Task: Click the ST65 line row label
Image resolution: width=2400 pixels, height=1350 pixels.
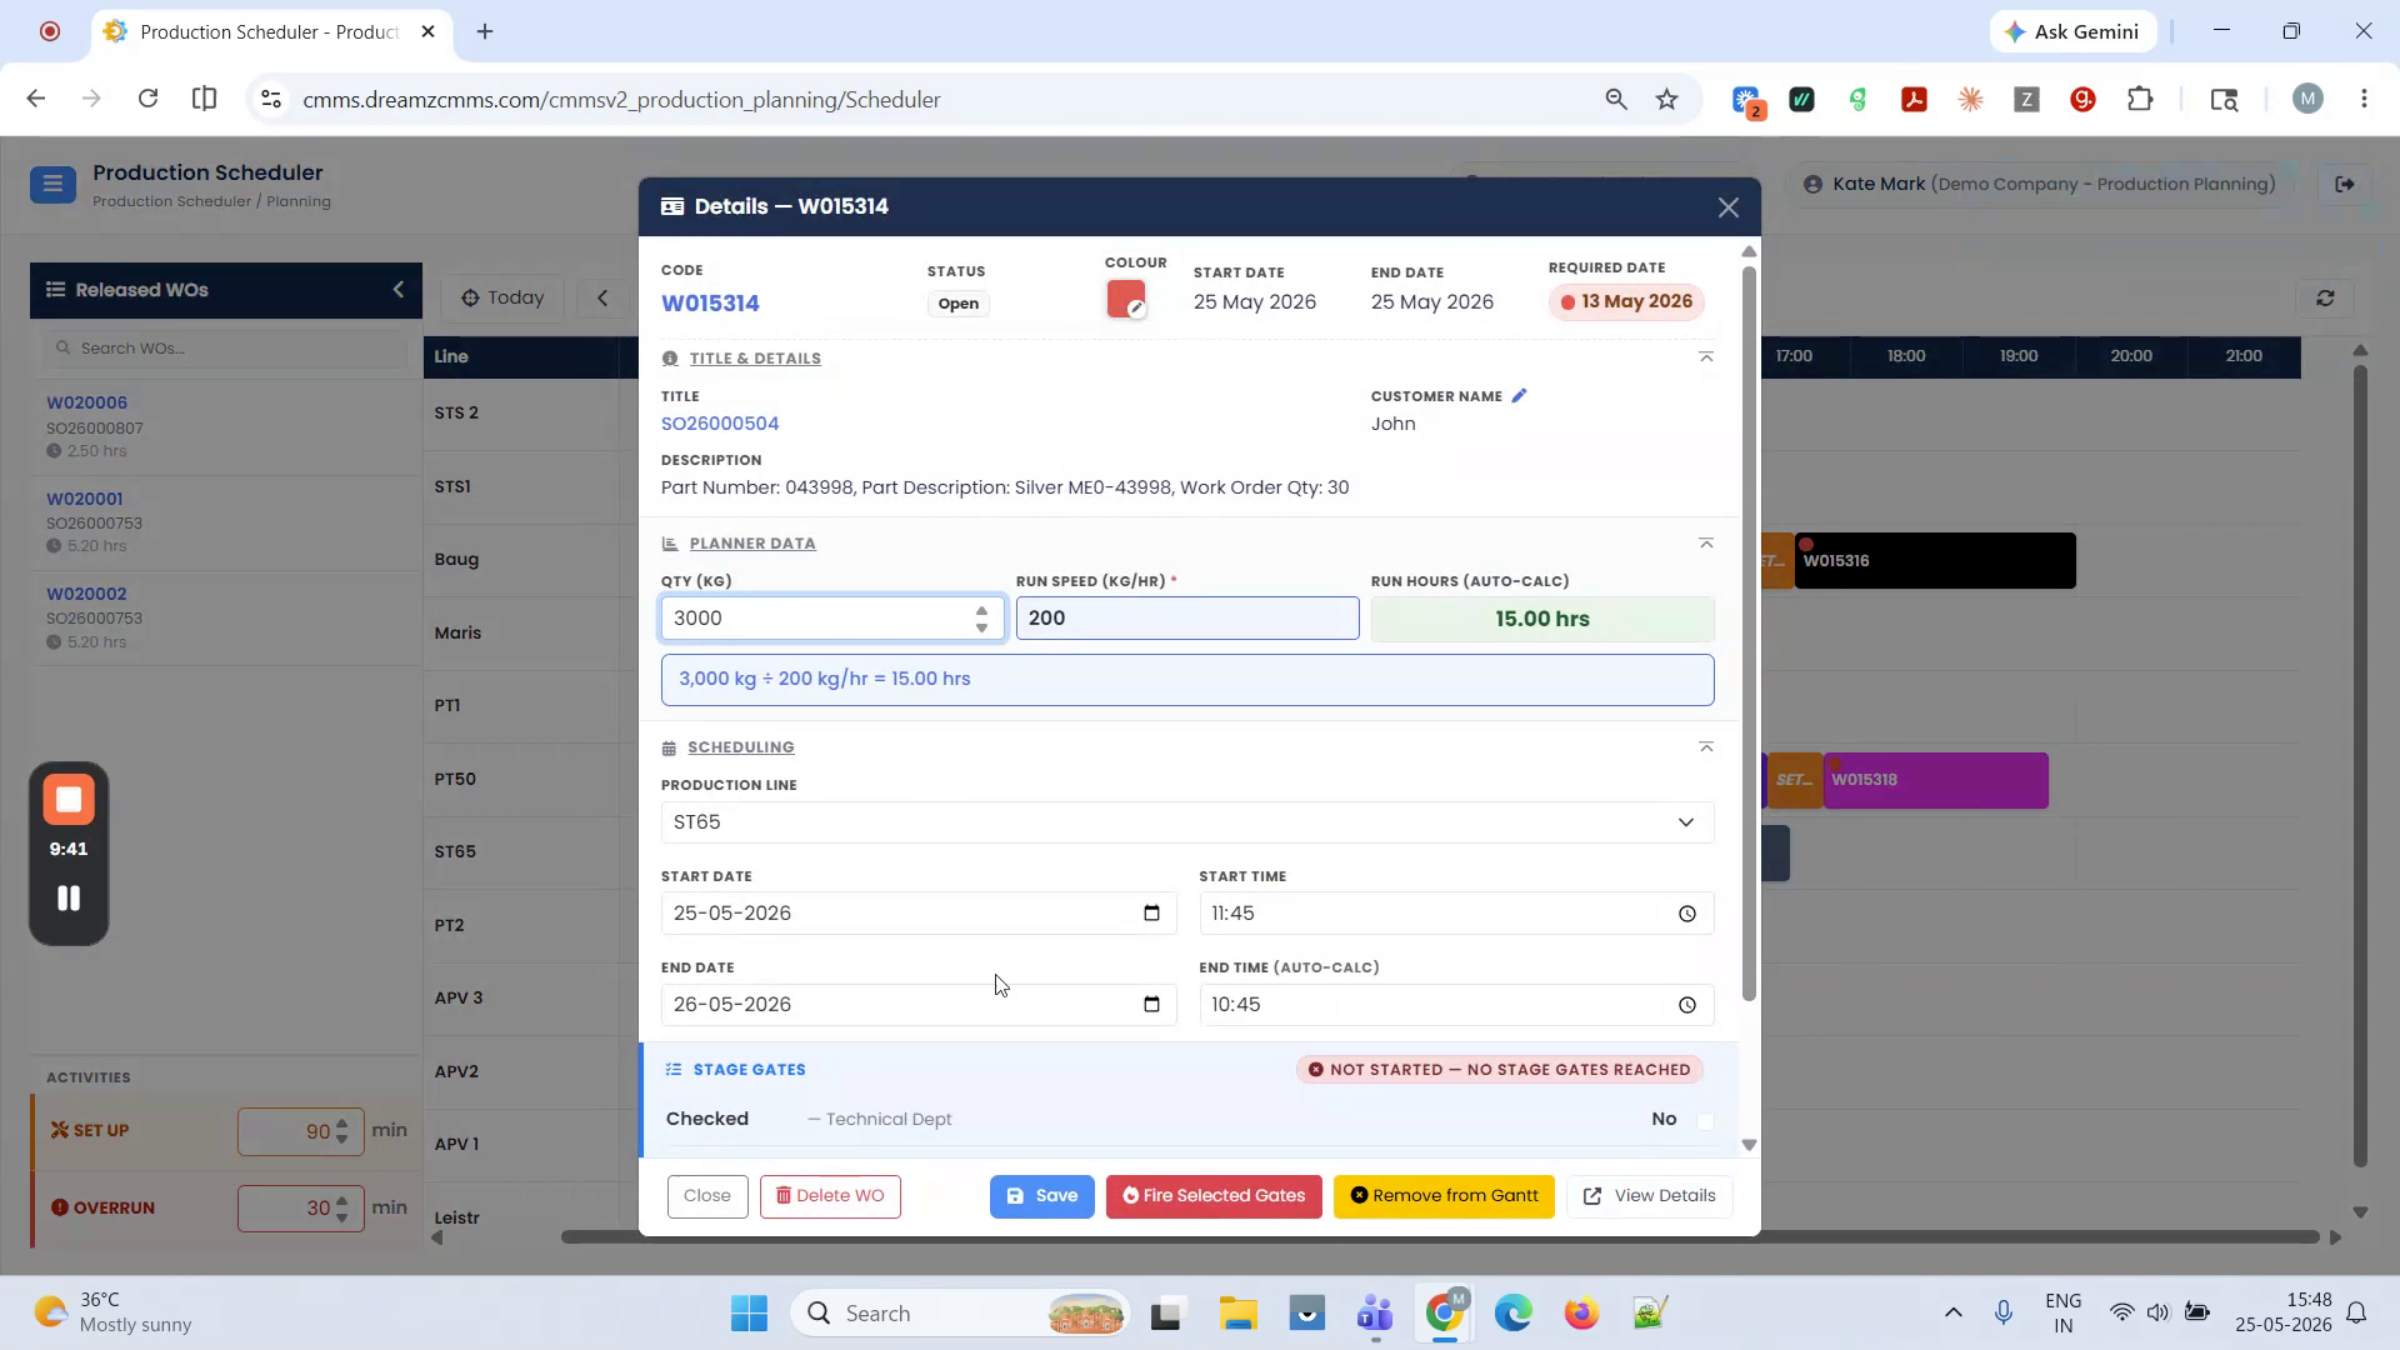Action: point(455,851)
